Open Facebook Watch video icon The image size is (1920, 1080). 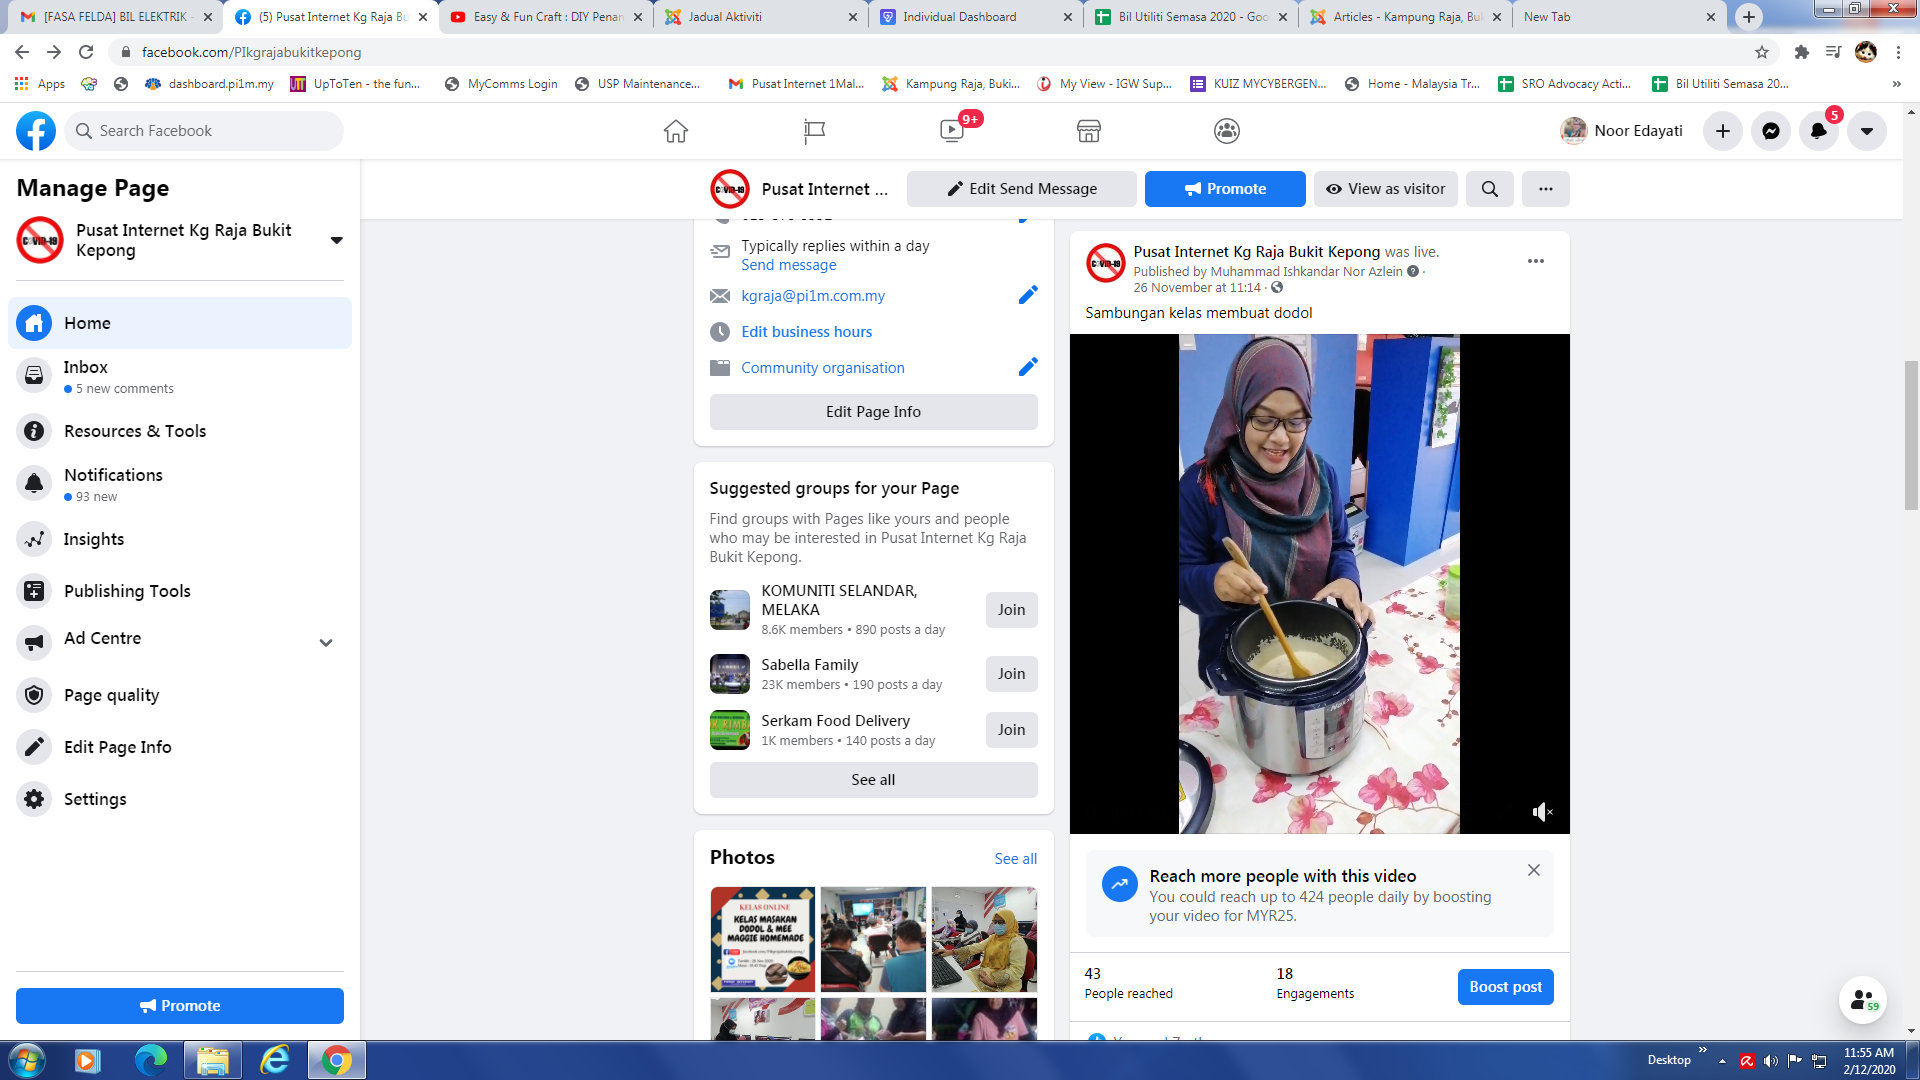[951, 131]
